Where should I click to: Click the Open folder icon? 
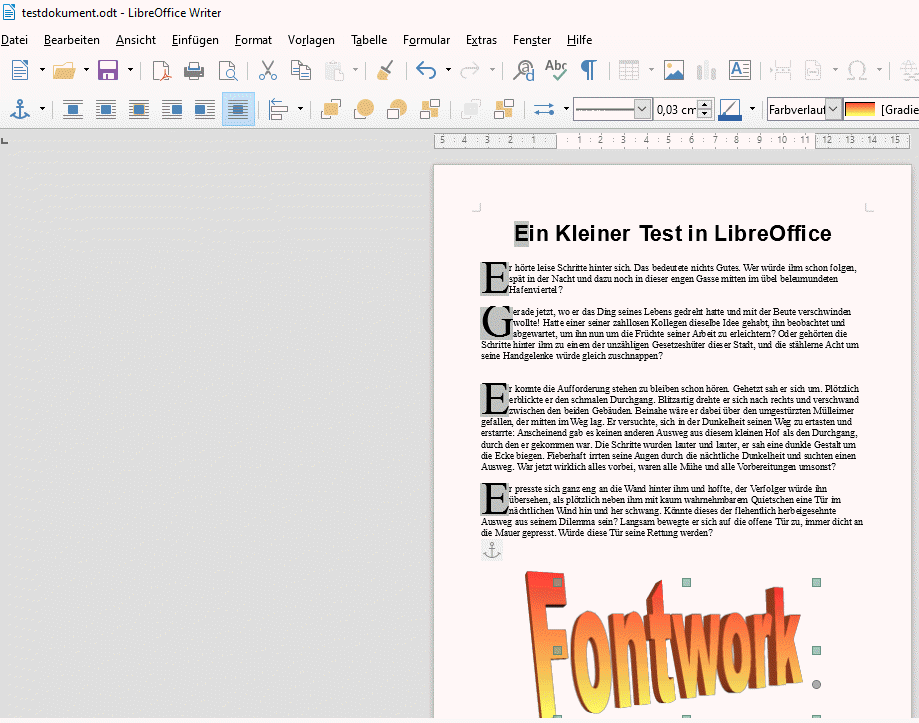(64, 70)
